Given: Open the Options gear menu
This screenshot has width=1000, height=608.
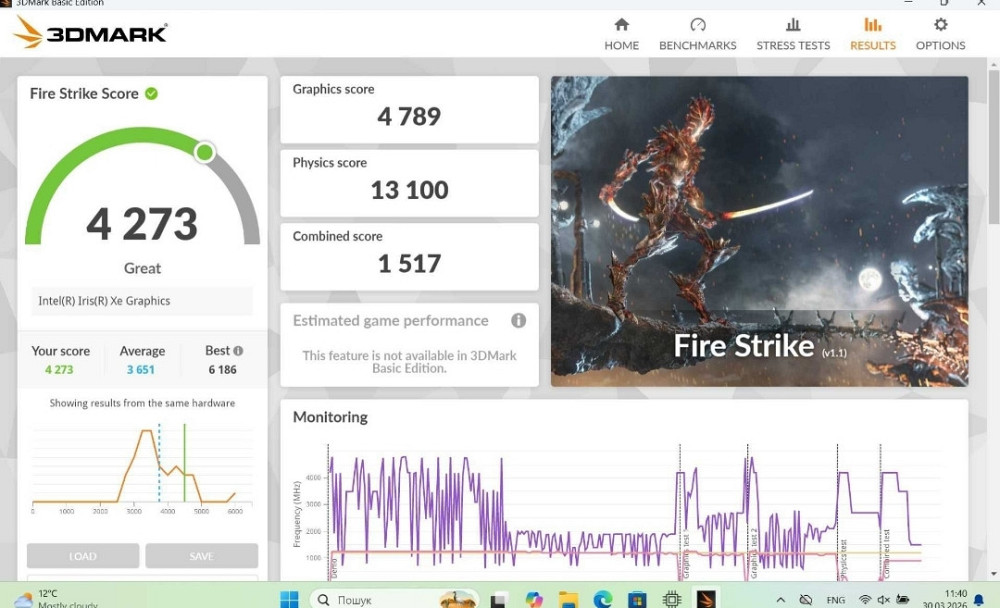Looking at the screenshot, I should click(x=940, y=34).
